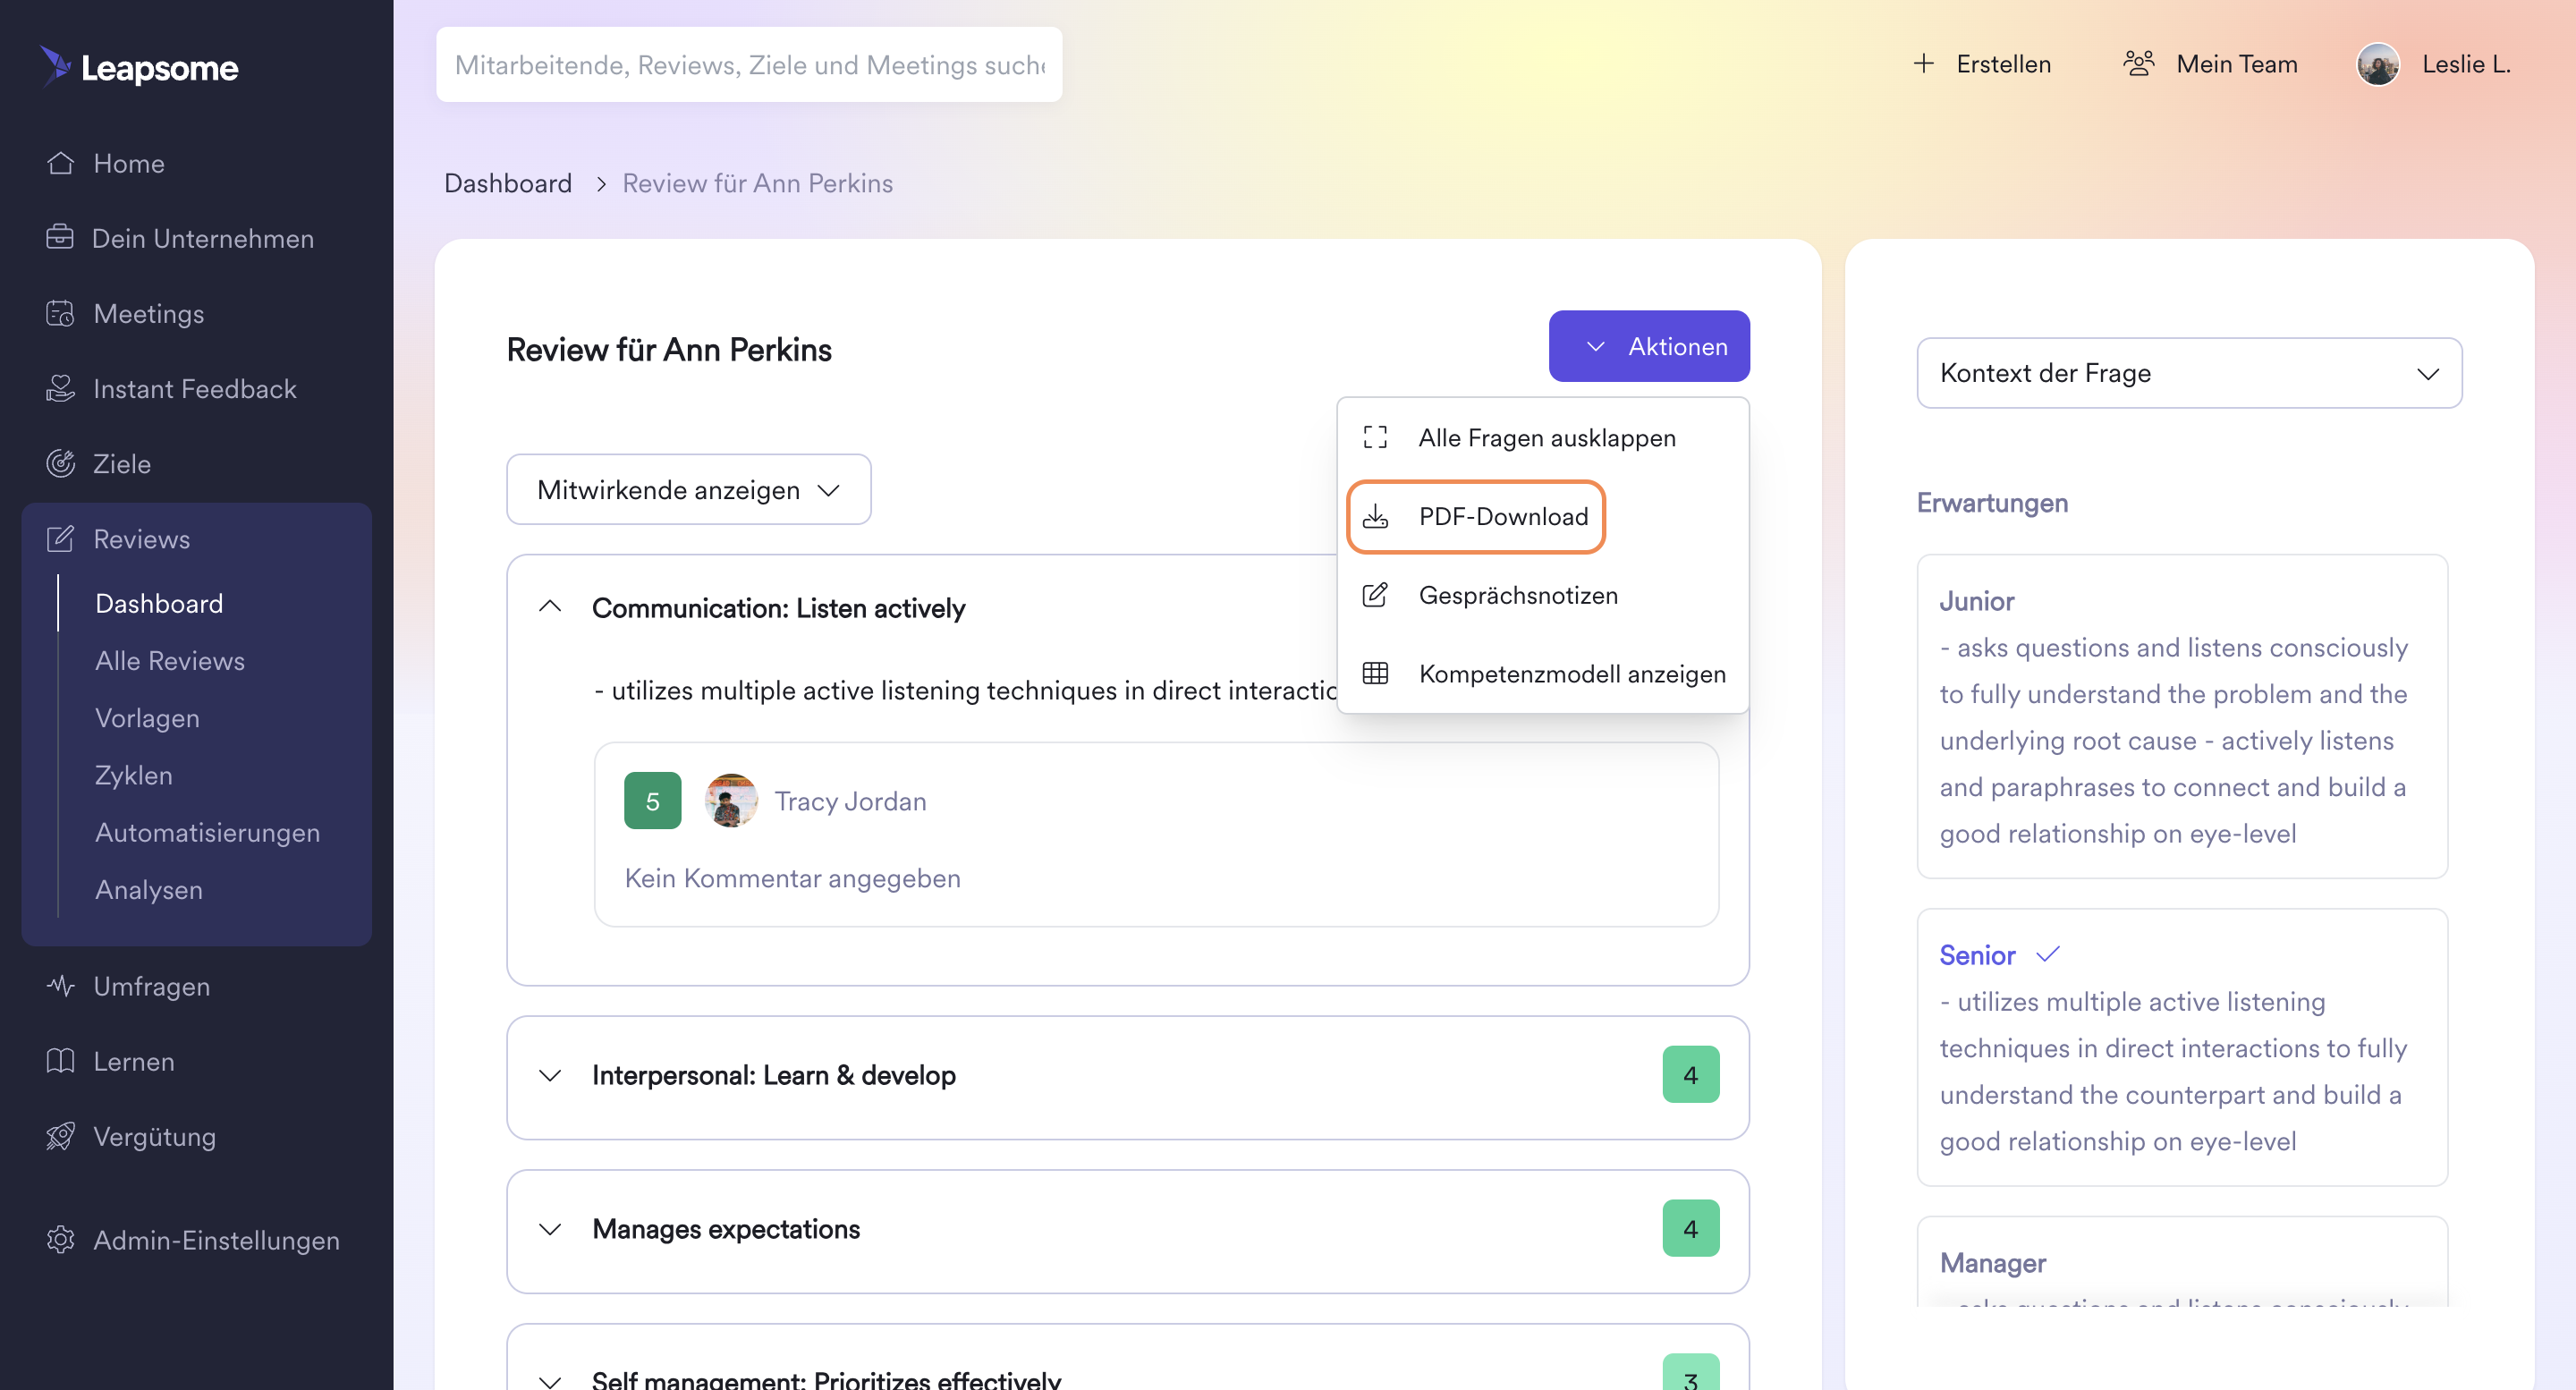
Task: Click the Leapsome logo
Action: pos(139,67)
